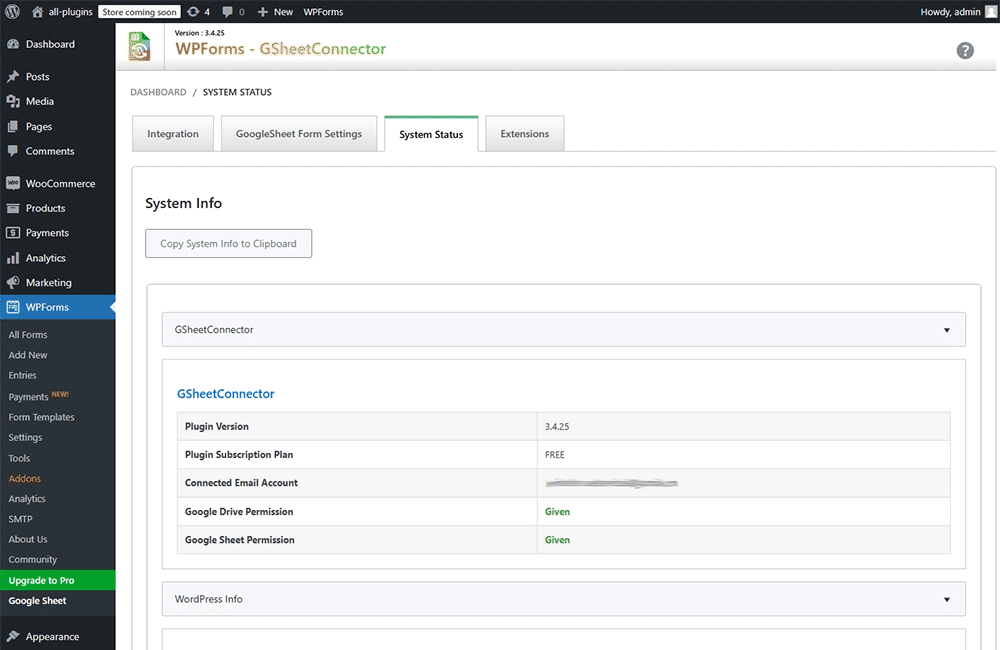Open the comments bubble icon in admin bar

click(x=227, y=11)
